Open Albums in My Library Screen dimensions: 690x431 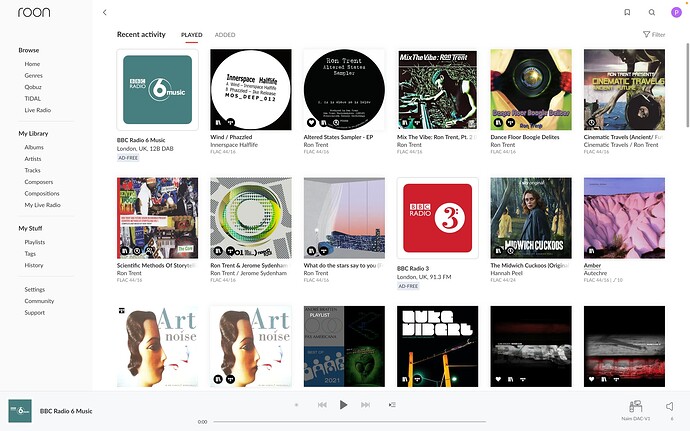[x=34, y=147]
